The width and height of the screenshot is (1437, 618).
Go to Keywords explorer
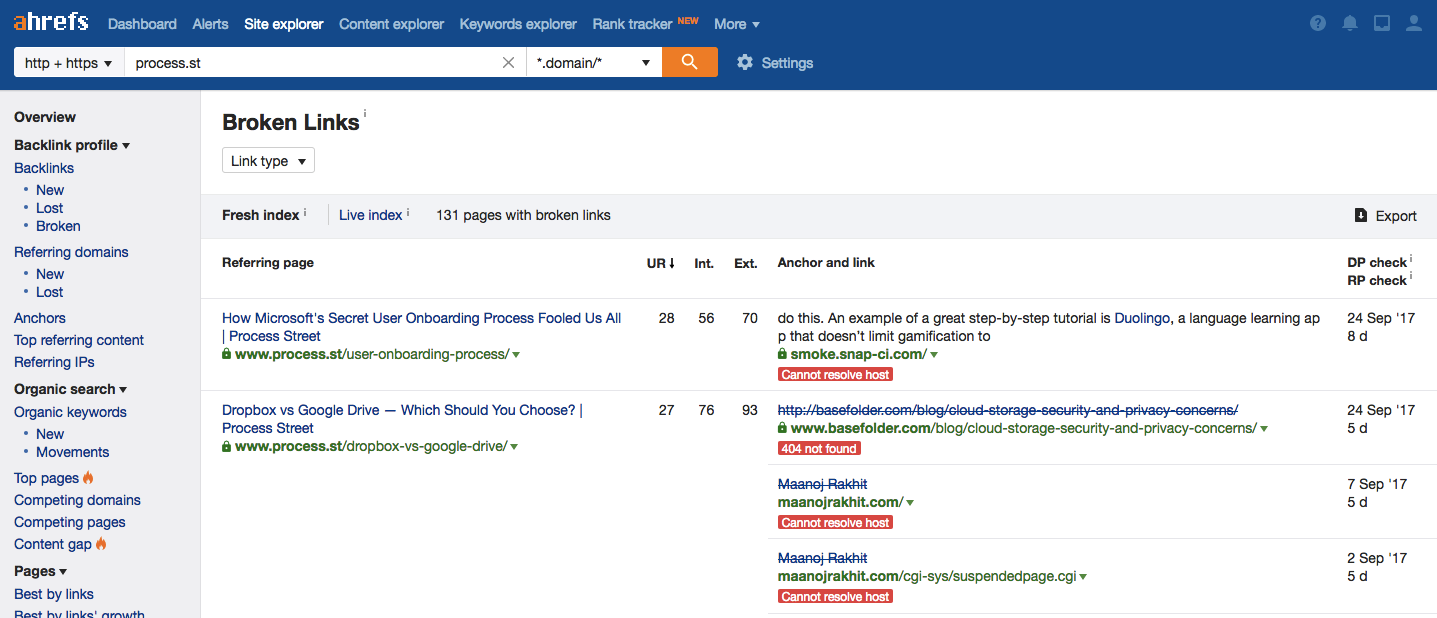[x=518, y=23]
